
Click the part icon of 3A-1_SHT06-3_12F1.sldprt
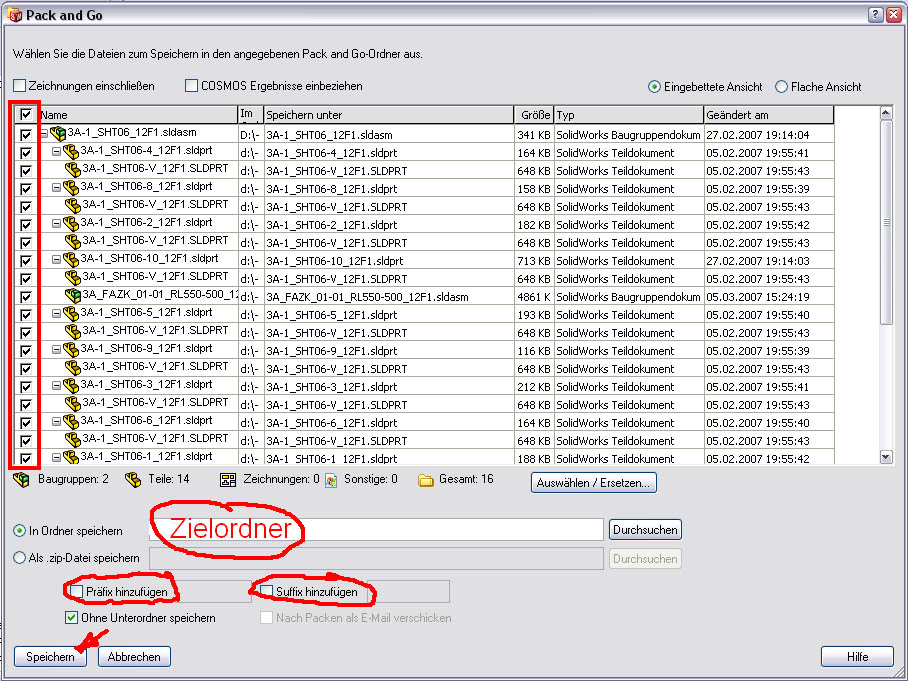tap(71, 385)
